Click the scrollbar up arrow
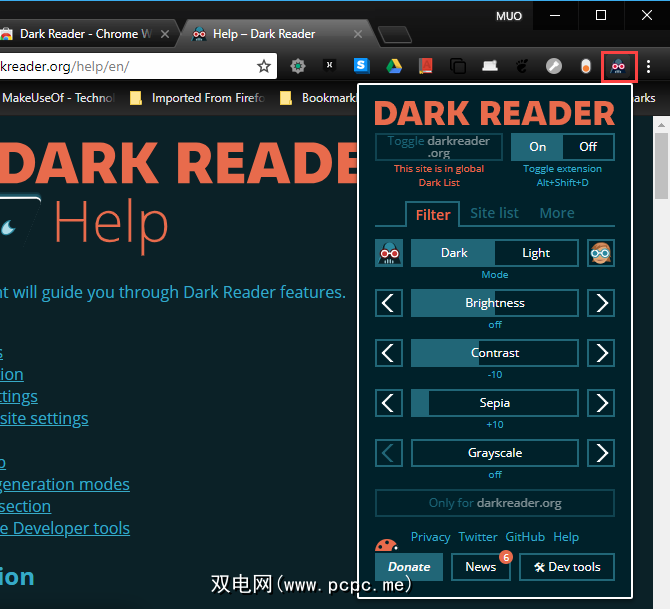 coord(661,125)
